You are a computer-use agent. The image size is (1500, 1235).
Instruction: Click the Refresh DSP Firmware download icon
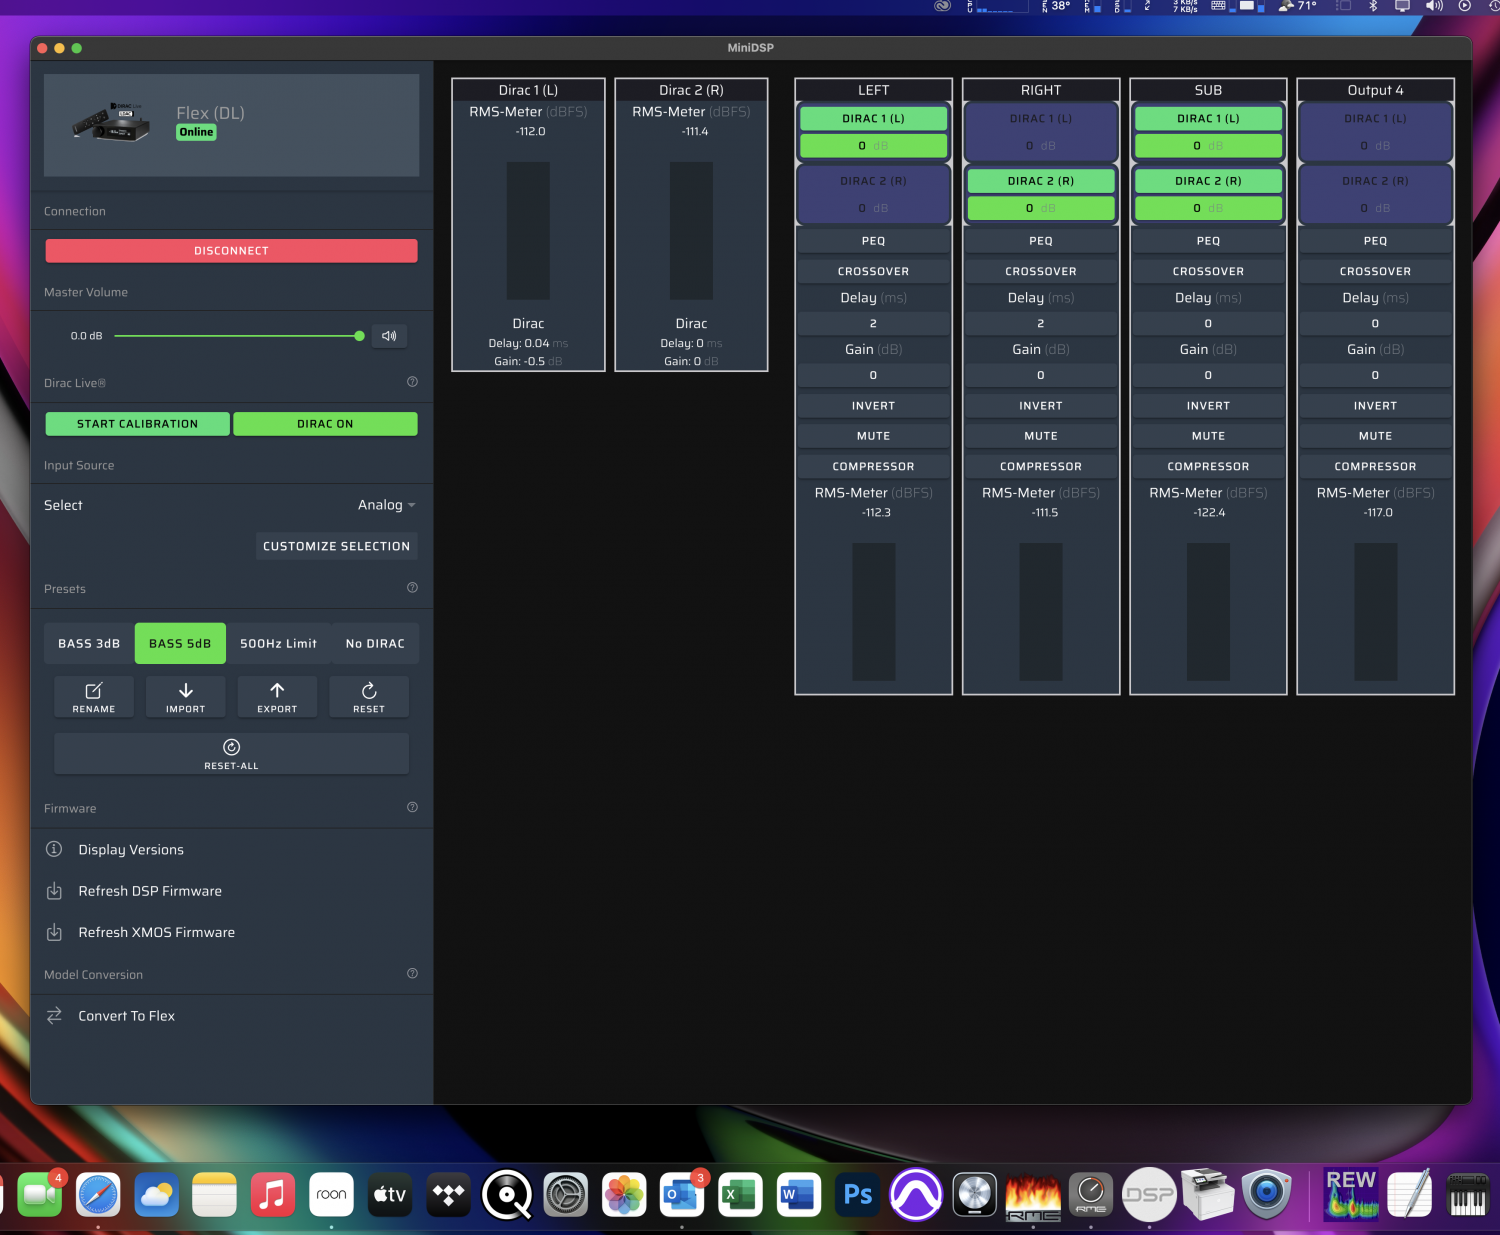(x=54, y=890)
